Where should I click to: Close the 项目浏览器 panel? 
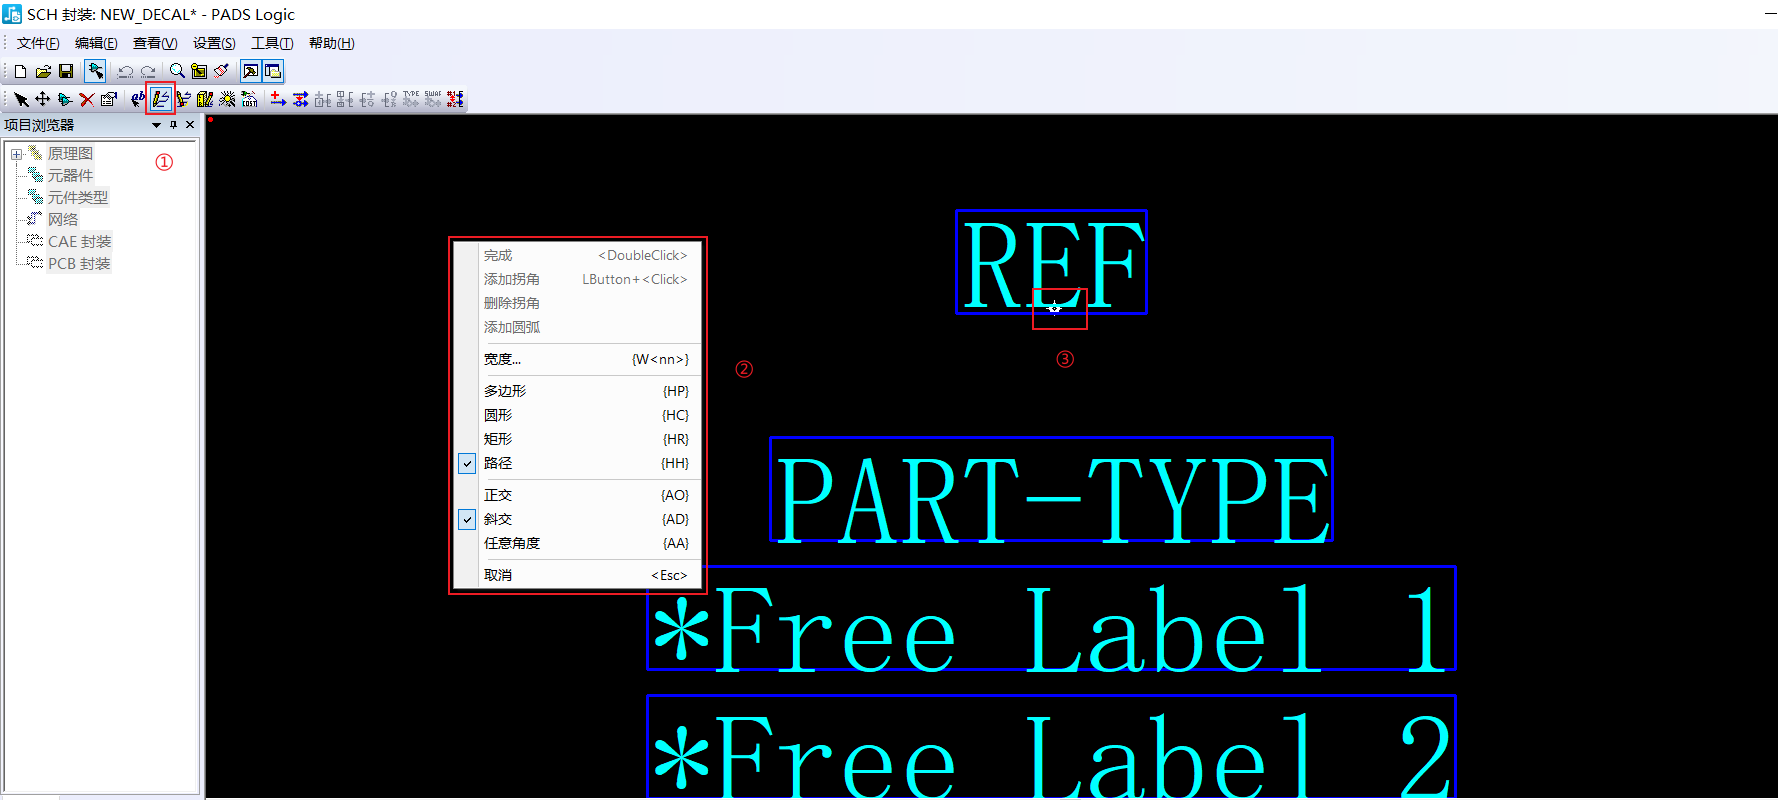(190, 125)
